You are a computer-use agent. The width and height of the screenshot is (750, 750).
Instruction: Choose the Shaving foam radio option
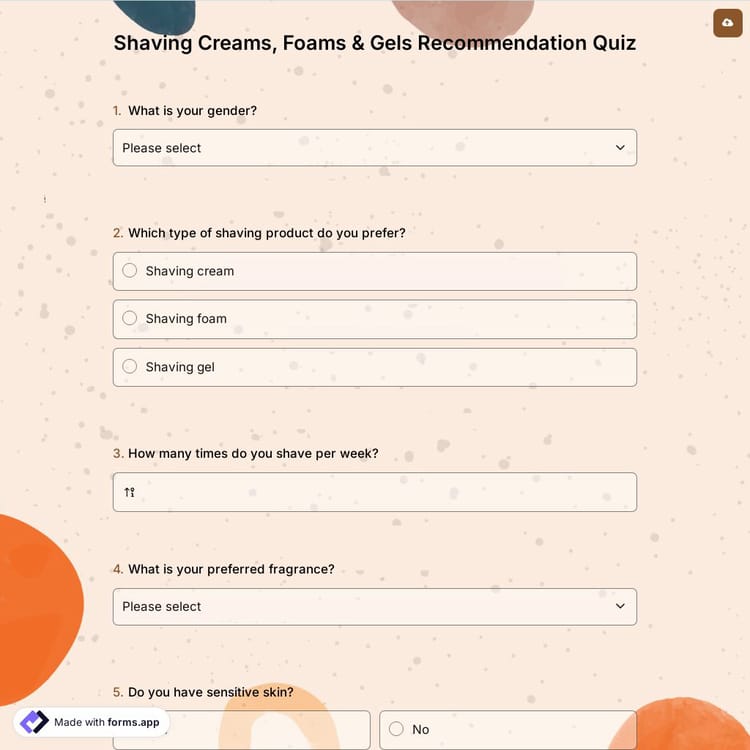click(x=130, y=319)
